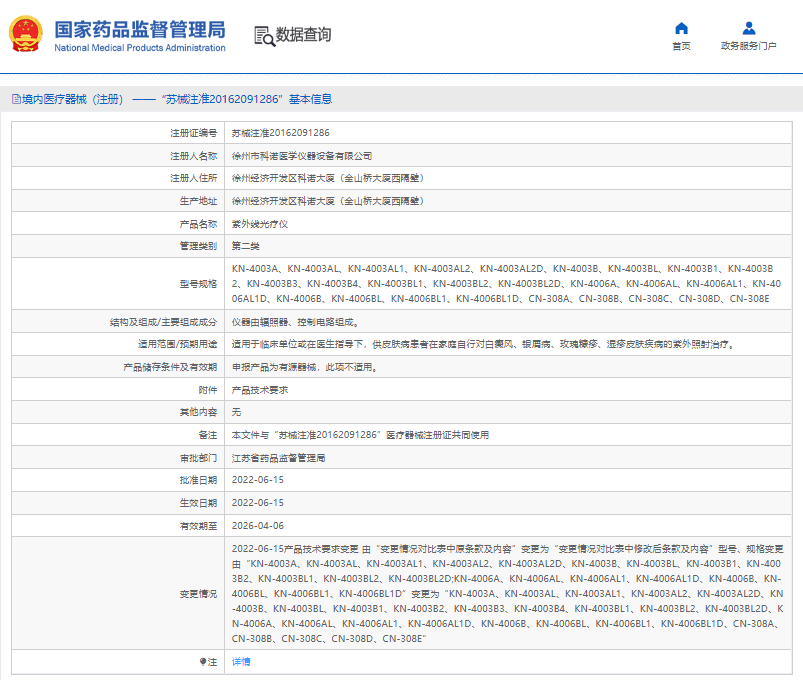Open the 首页 home icon
The image size is (803, 680).
[681, 28]
